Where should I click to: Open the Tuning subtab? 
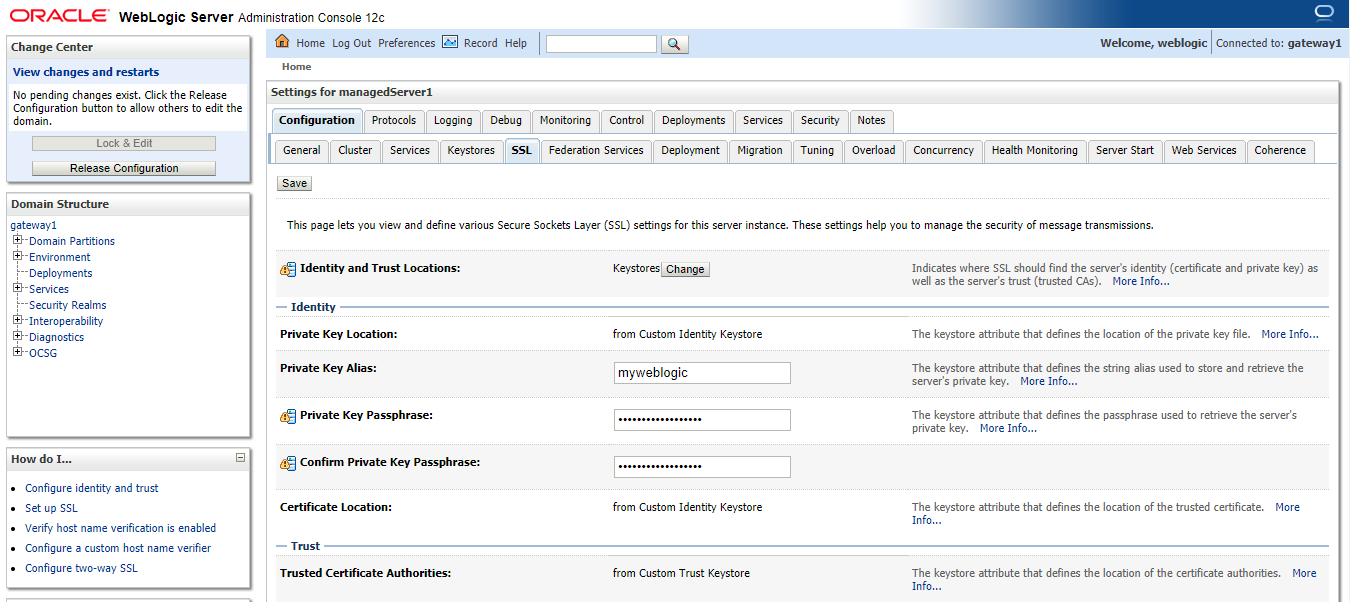(x=817, y=150)
